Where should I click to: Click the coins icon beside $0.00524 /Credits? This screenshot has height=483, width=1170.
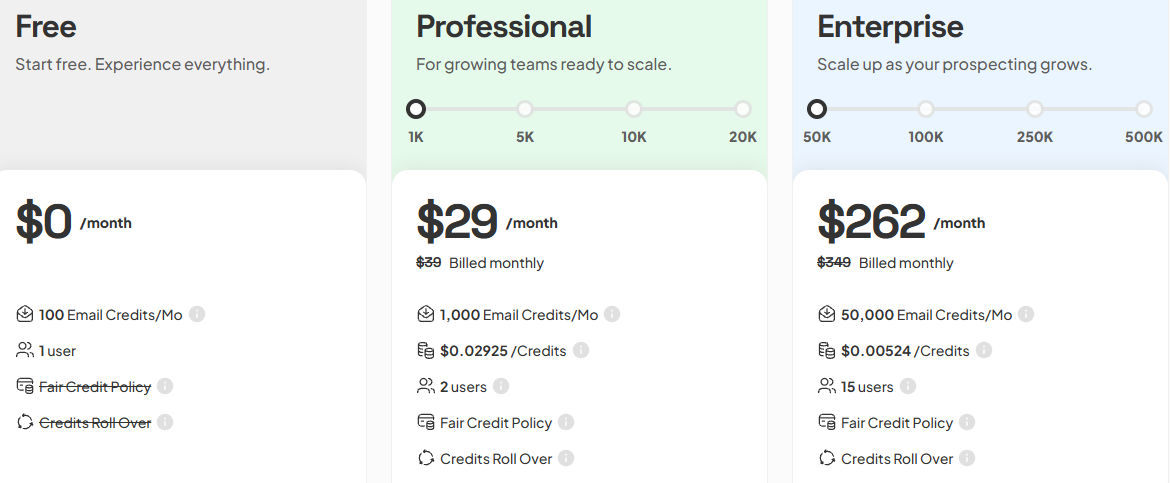(x=826, y=350)
